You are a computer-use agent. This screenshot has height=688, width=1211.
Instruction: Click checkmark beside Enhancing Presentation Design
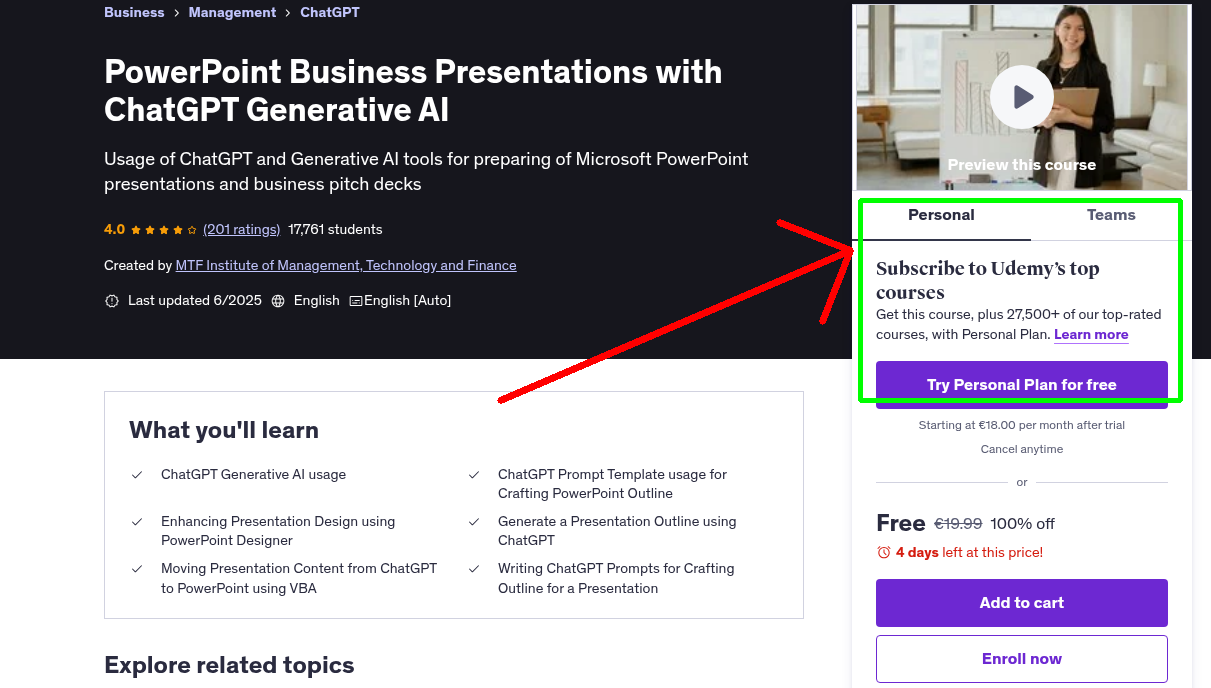click(137, 522)
